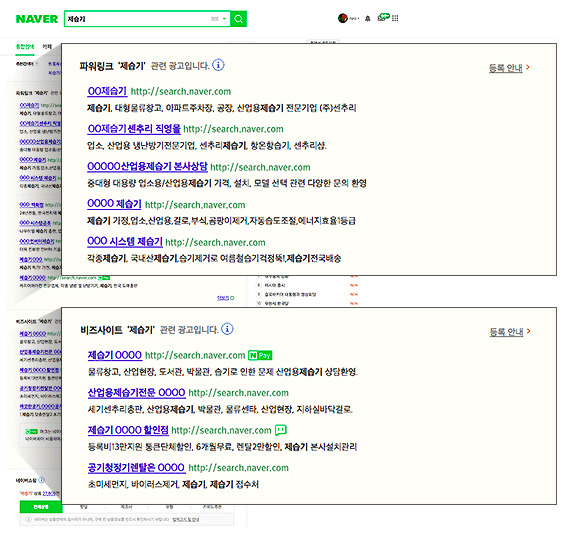This screenshot has height=533, width=570.
Task: Click description starting 물류창고, 산업현장, 도서관
Action: (222, 372)
